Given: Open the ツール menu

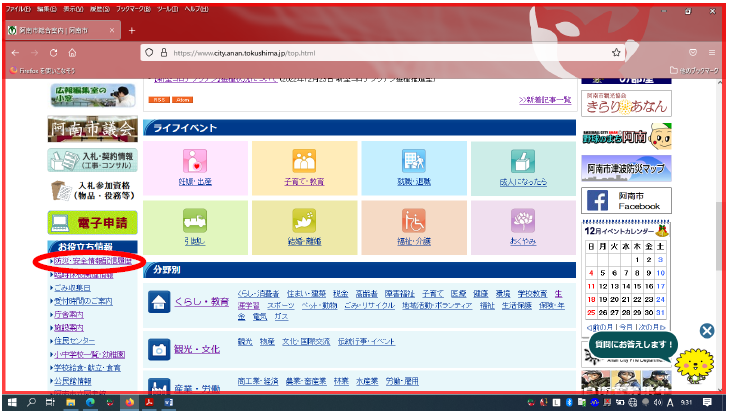Looking at the screenshot, I should tap(167, 9).
